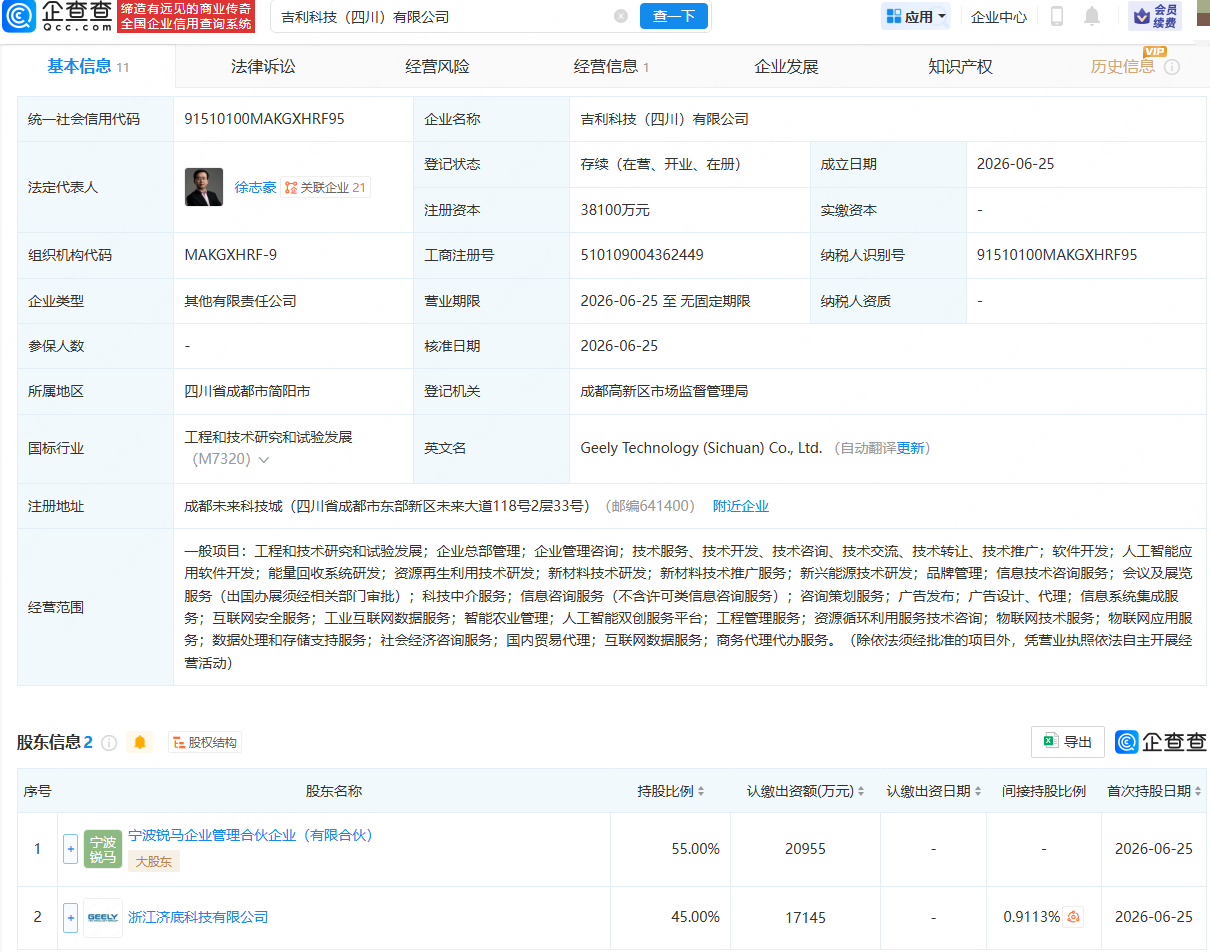This screenshot has height=952, width=1210.
Task: Click the registered capital 38100万元
Action: point(615,210)
